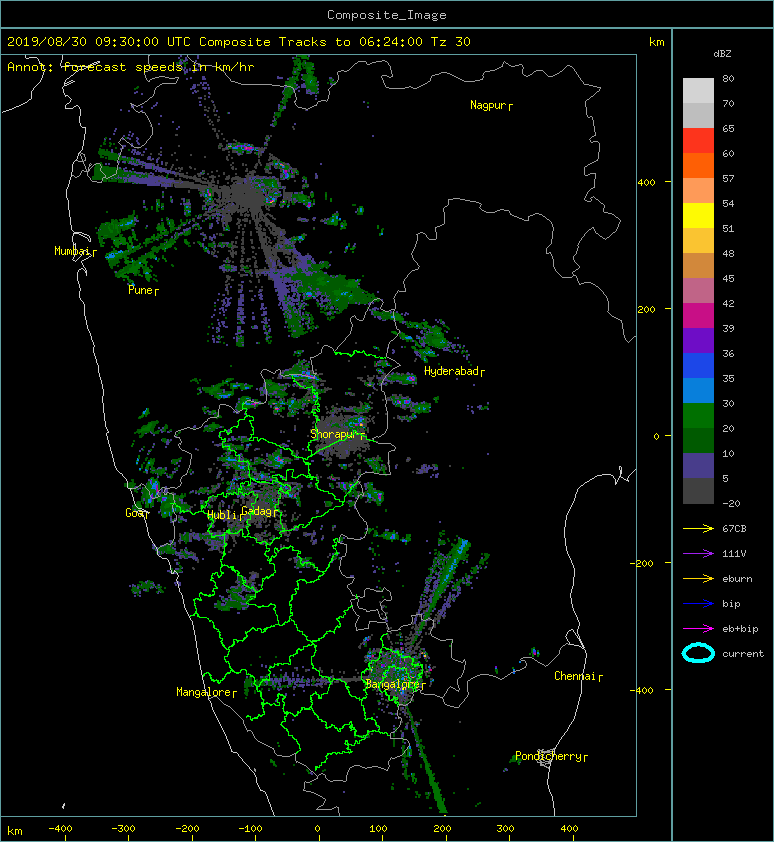Click the Bangalore city label

tap(393, 684)
